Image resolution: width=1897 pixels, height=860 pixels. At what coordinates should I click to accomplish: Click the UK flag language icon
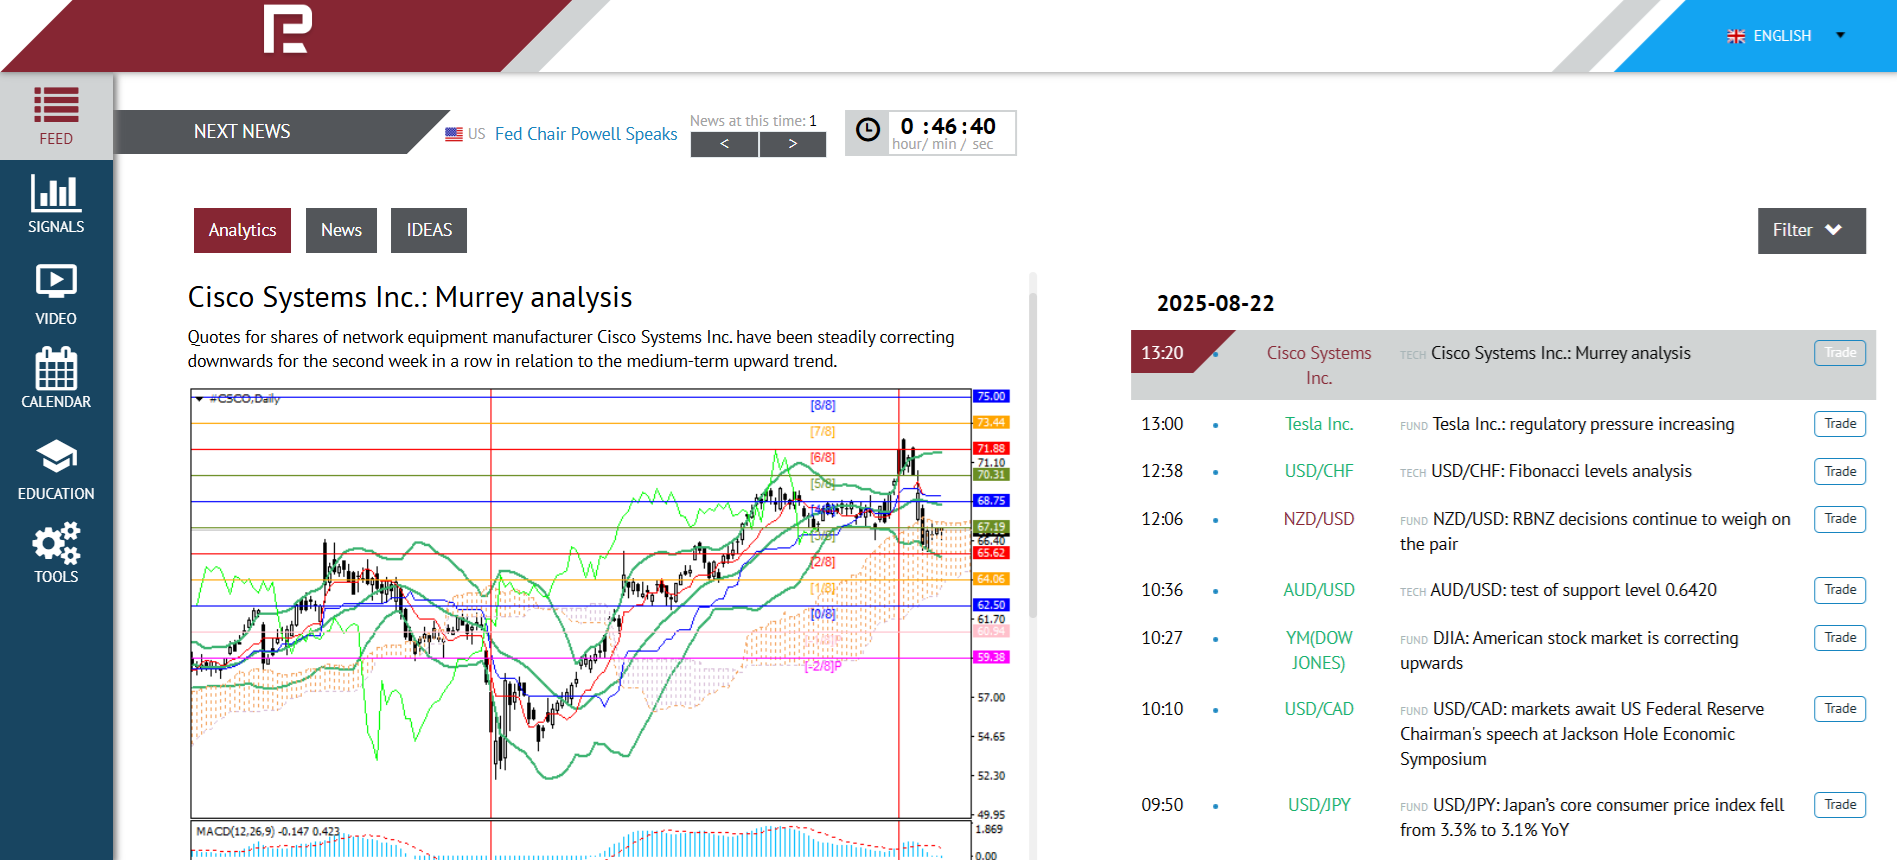pos(1736,36)
